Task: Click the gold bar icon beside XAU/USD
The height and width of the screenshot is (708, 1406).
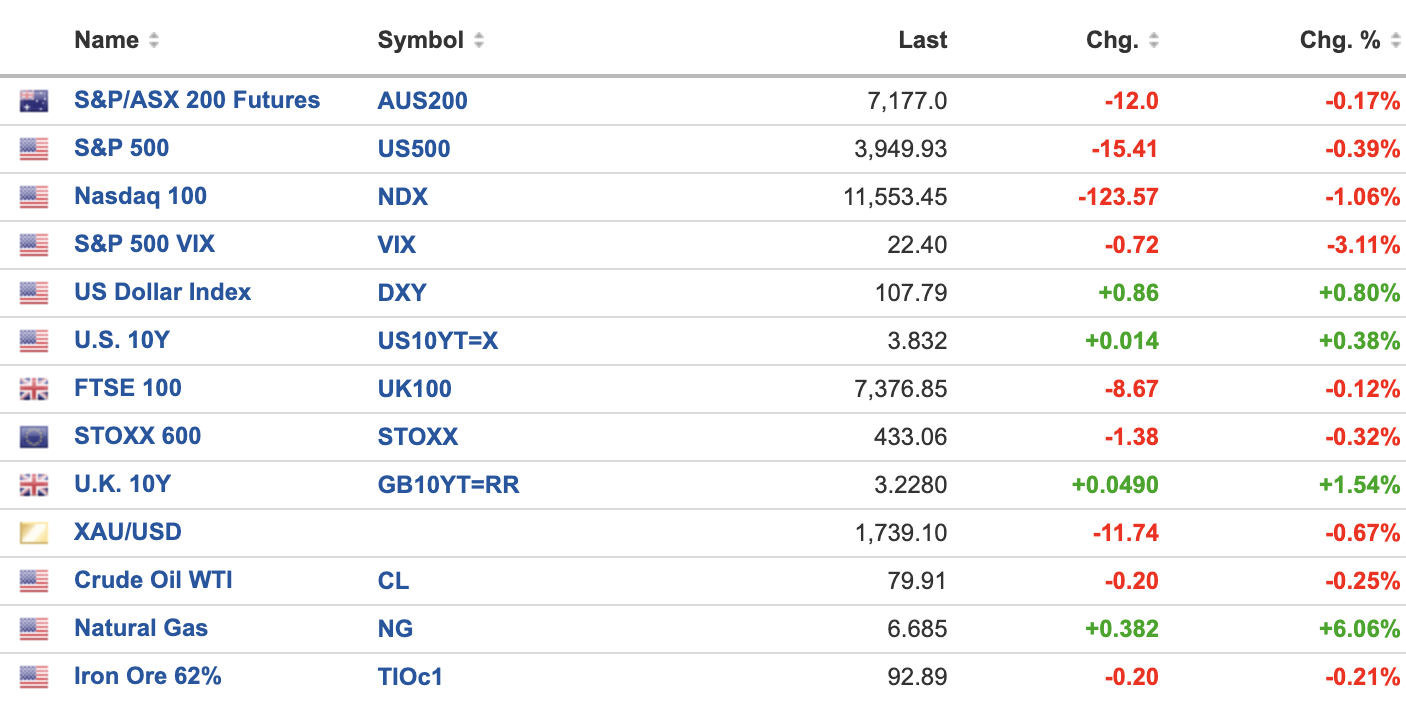Action: point(33,533)
